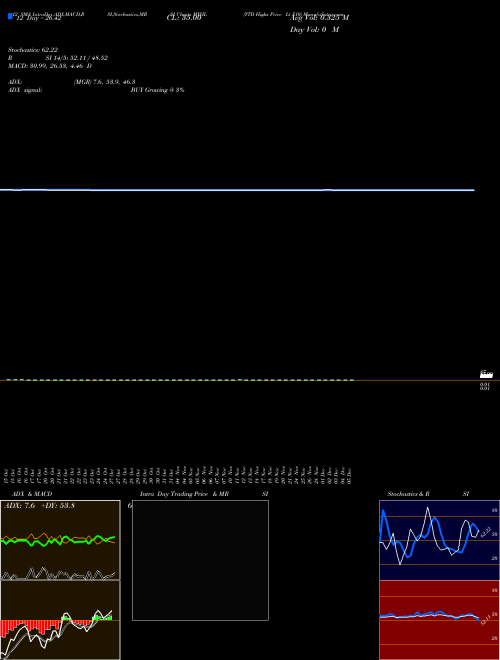500x660 pixels.
Task: Click the "ADX: 7.6 +DY: 53.8" header
Action: point(39,505)
